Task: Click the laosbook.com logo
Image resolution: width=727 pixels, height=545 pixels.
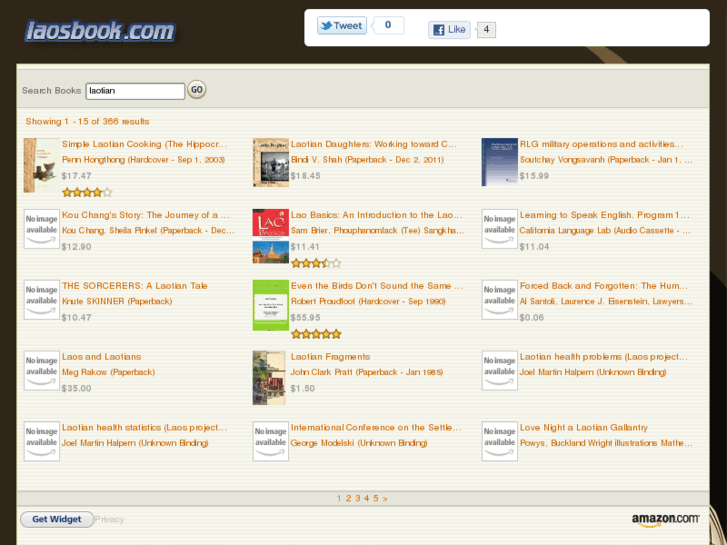Action: coord(100,31)
